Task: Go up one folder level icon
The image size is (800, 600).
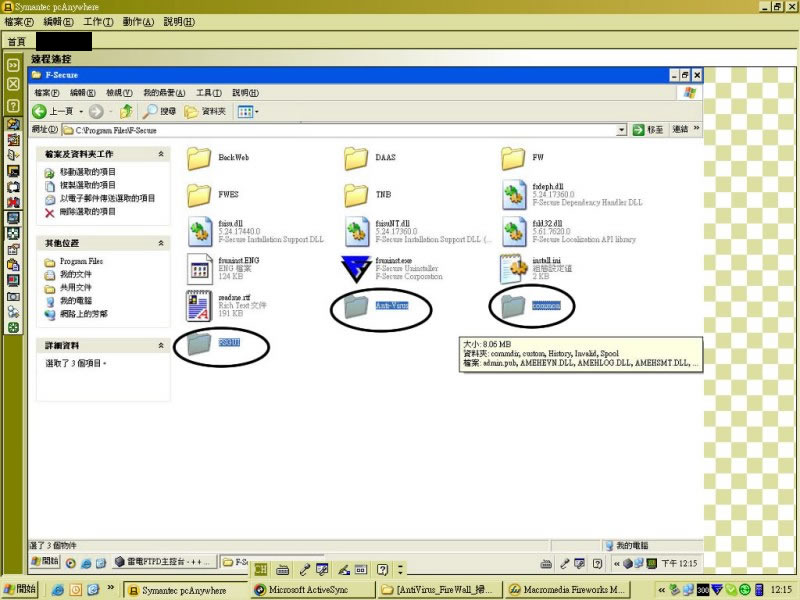Action: (x=126, y=111)
